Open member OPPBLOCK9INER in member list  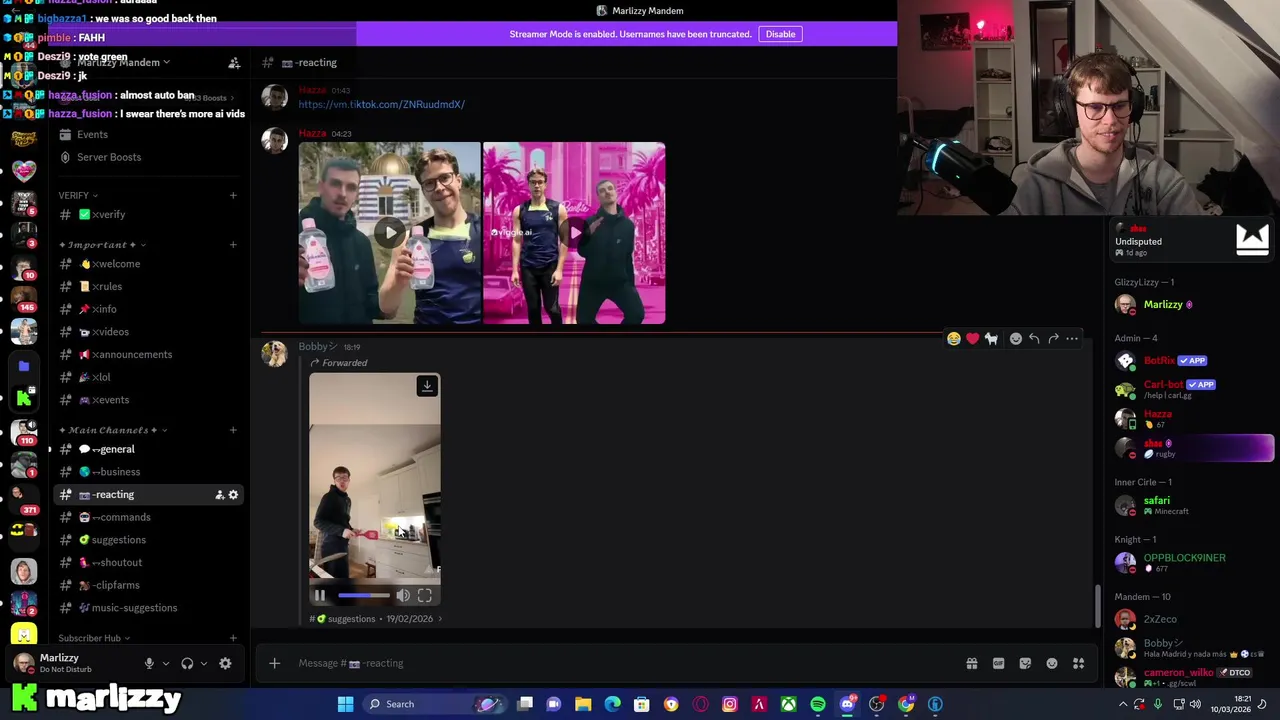(x=1194, y=562)
